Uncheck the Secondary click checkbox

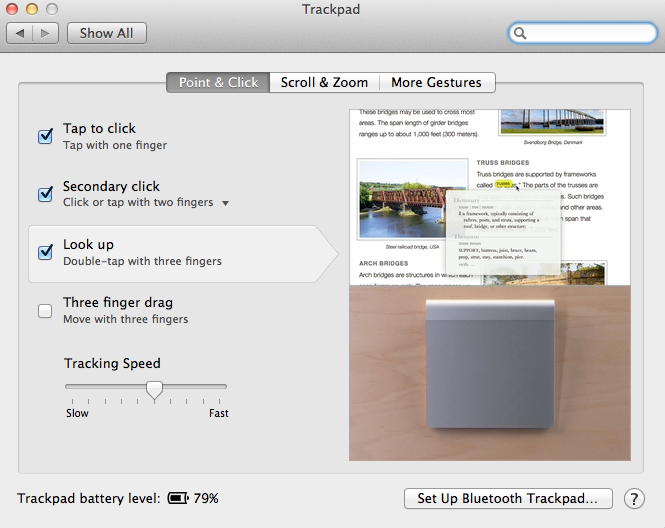click(45, 194)
